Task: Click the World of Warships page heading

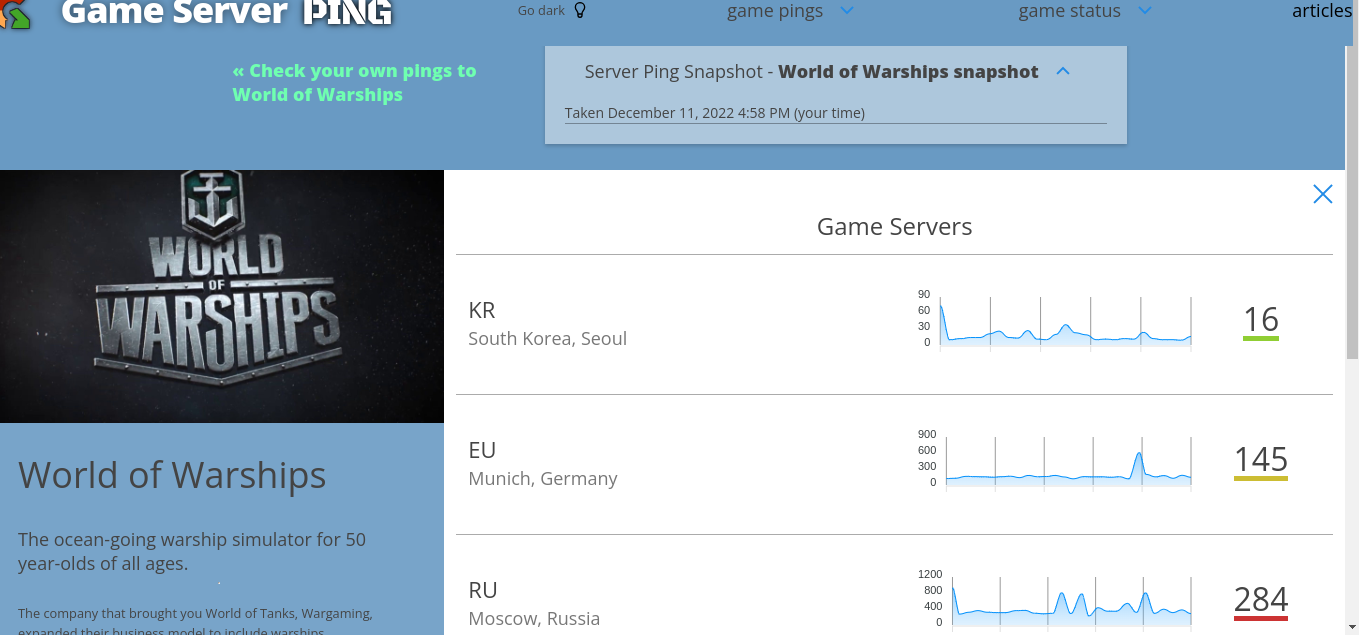Action: coord(172,475)
